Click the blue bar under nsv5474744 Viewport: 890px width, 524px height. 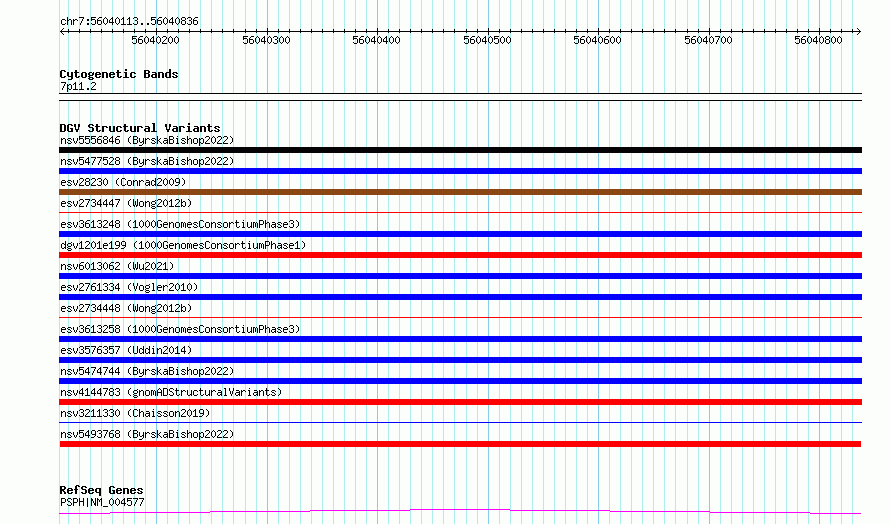click(x=460, y=381)
